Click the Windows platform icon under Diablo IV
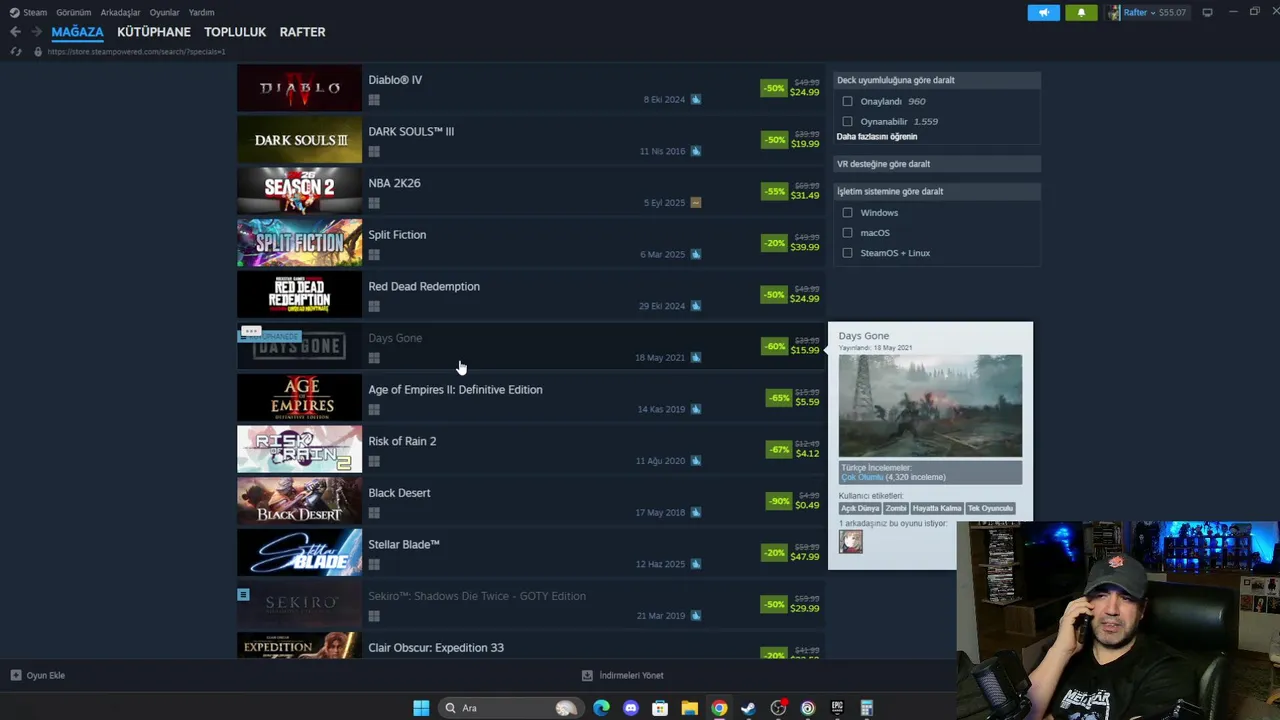This screenshot has width=1280, height=720. [374, 100]
